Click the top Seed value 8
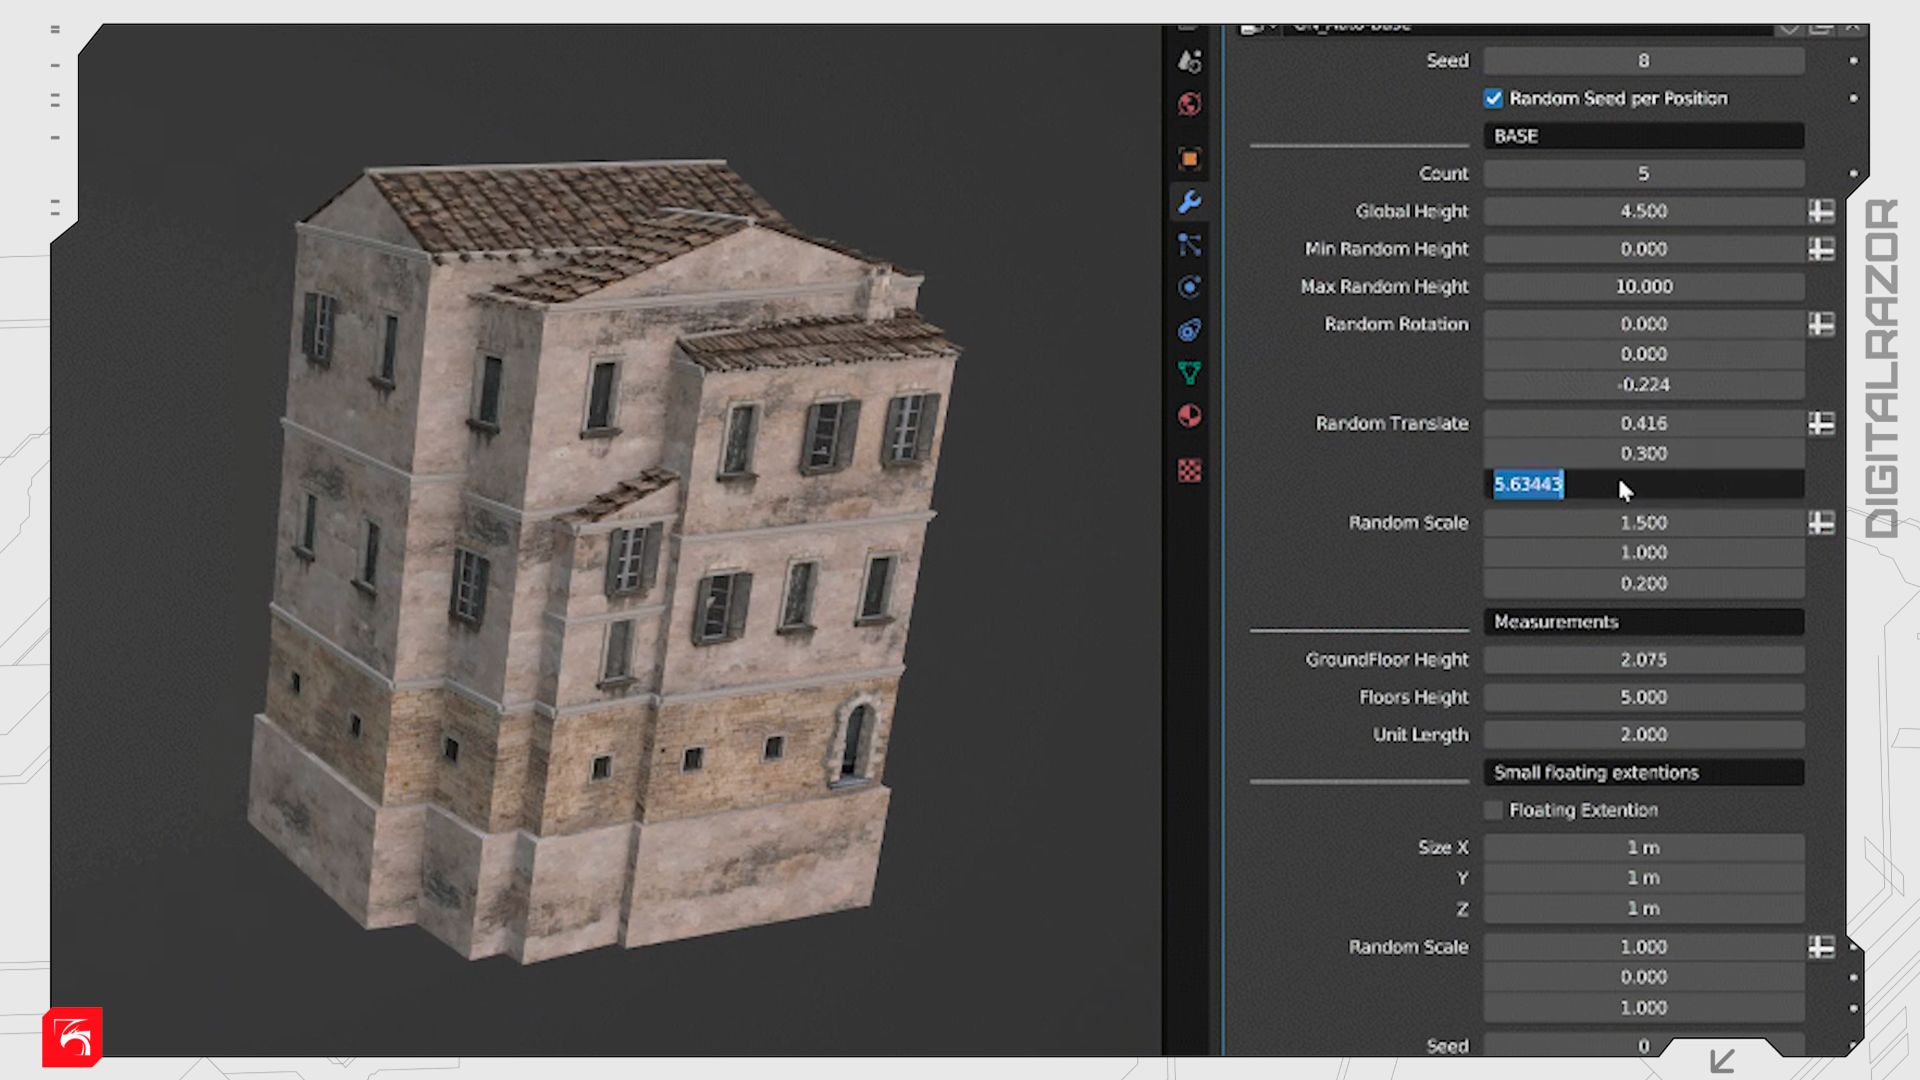The width and height of the screenshot is (1920, 1080). point(1643,61)
